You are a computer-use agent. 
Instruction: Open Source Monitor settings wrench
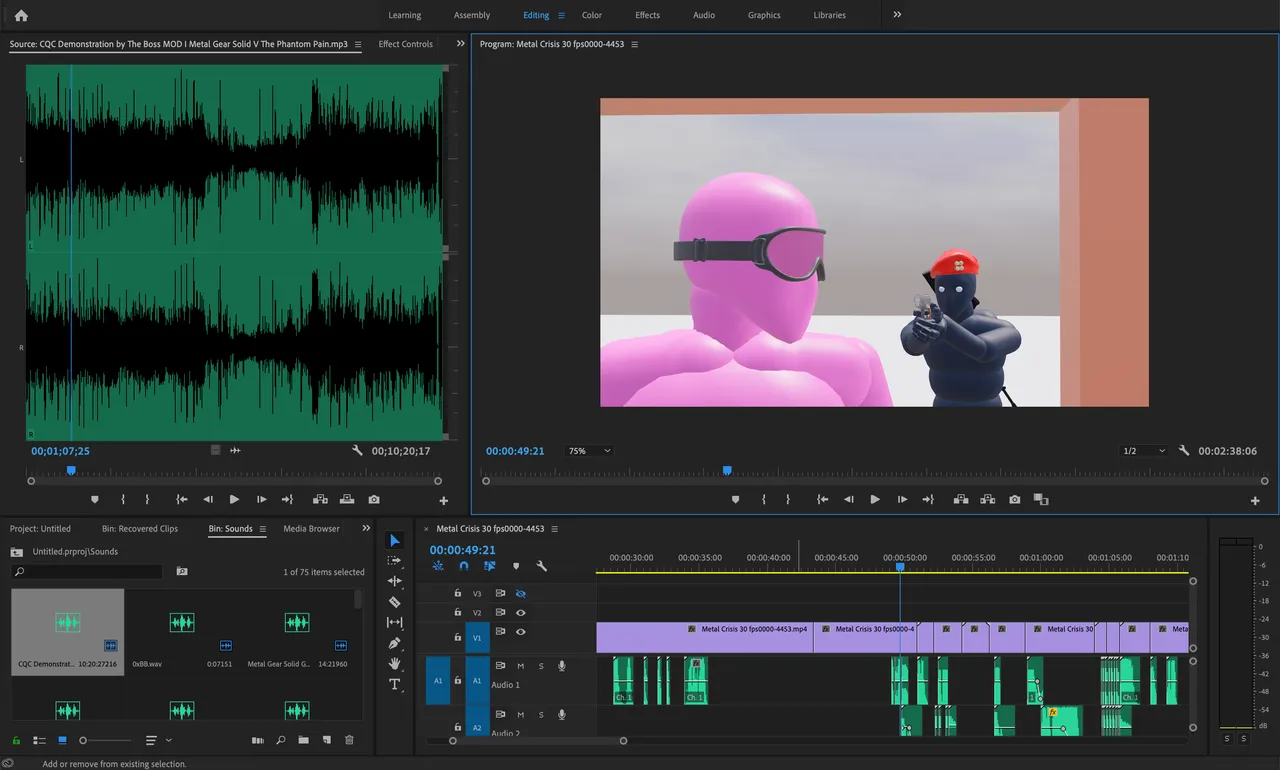coord(357,451)
